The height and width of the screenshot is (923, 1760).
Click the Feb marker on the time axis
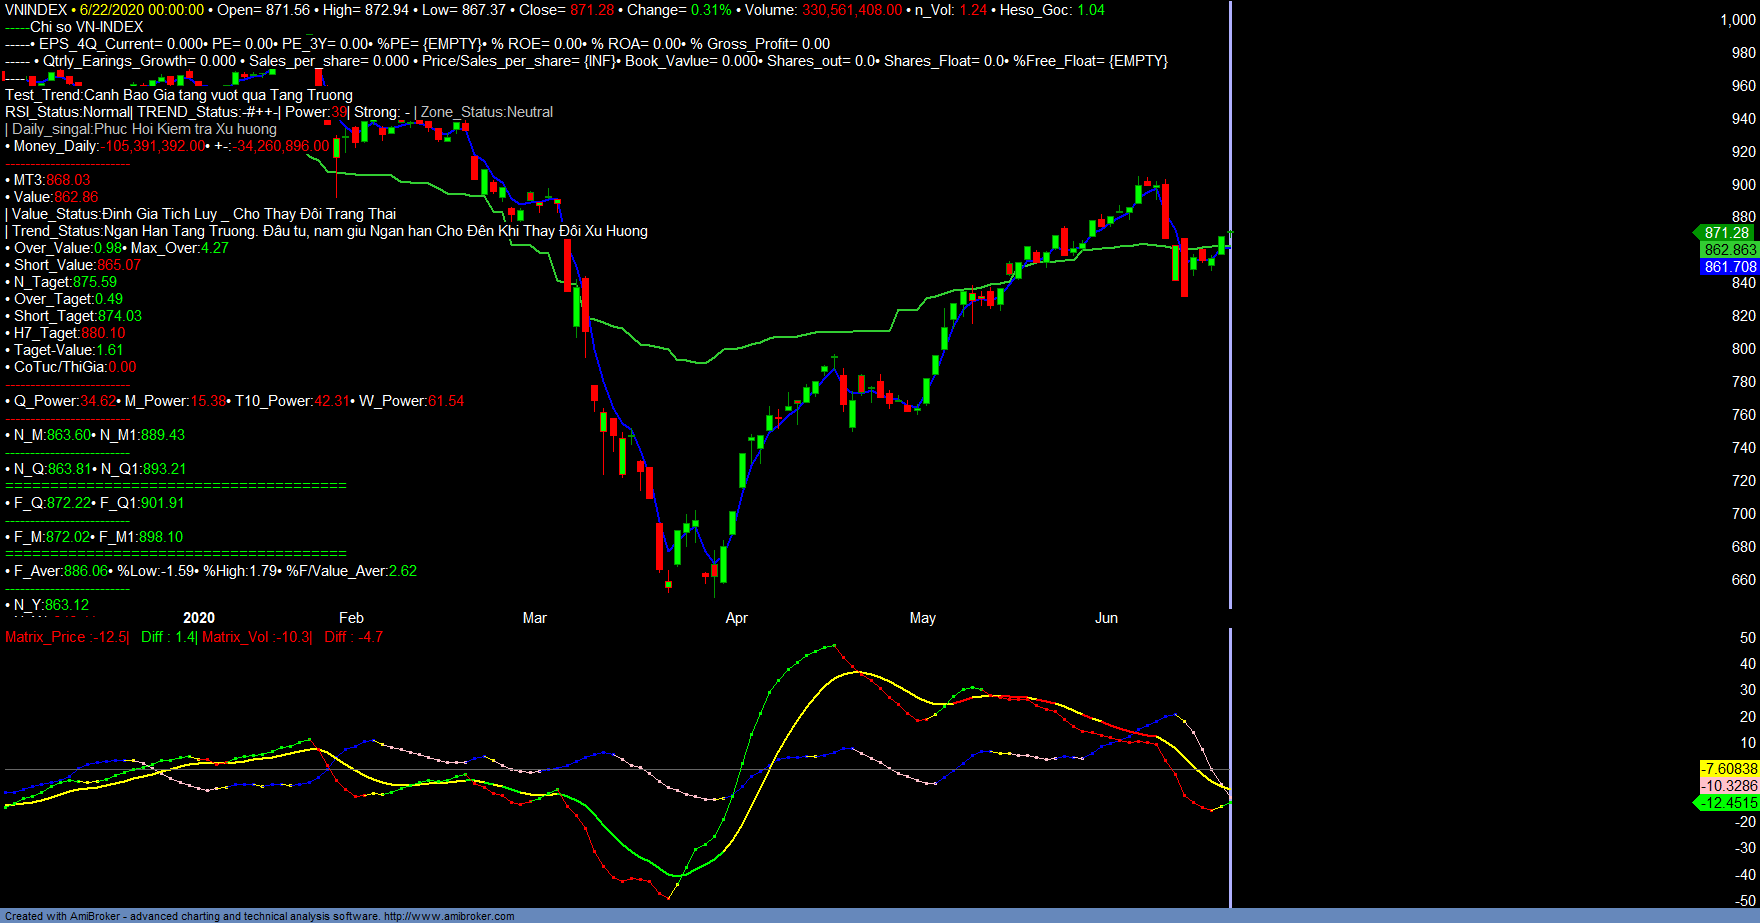[x=351, y=618]
